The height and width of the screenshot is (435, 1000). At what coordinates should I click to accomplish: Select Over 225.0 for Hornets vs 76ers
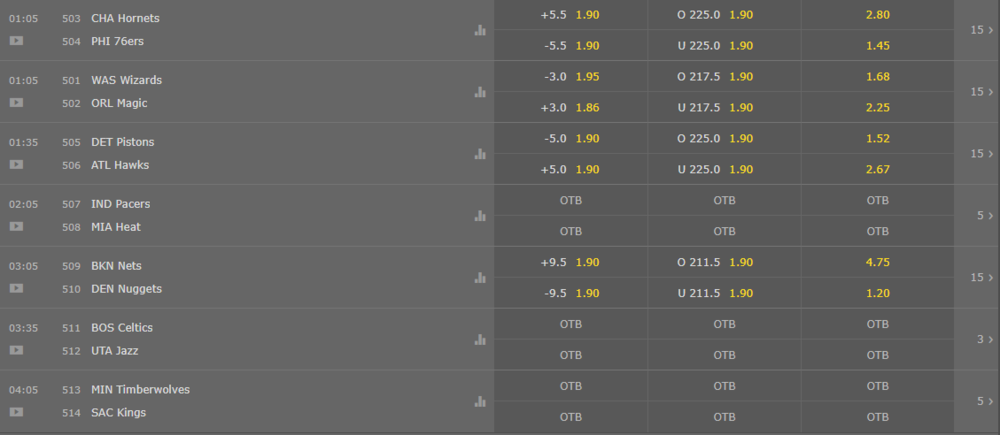coord(724,15)
